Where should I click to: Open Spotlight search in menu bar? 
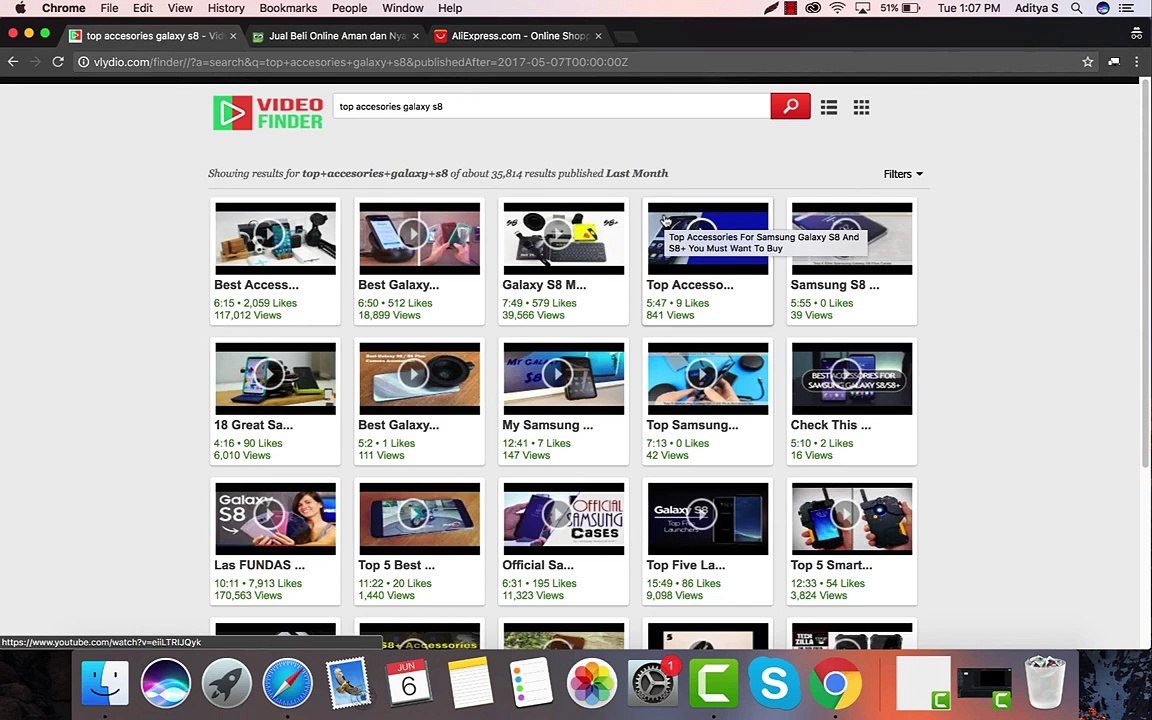1076,8
